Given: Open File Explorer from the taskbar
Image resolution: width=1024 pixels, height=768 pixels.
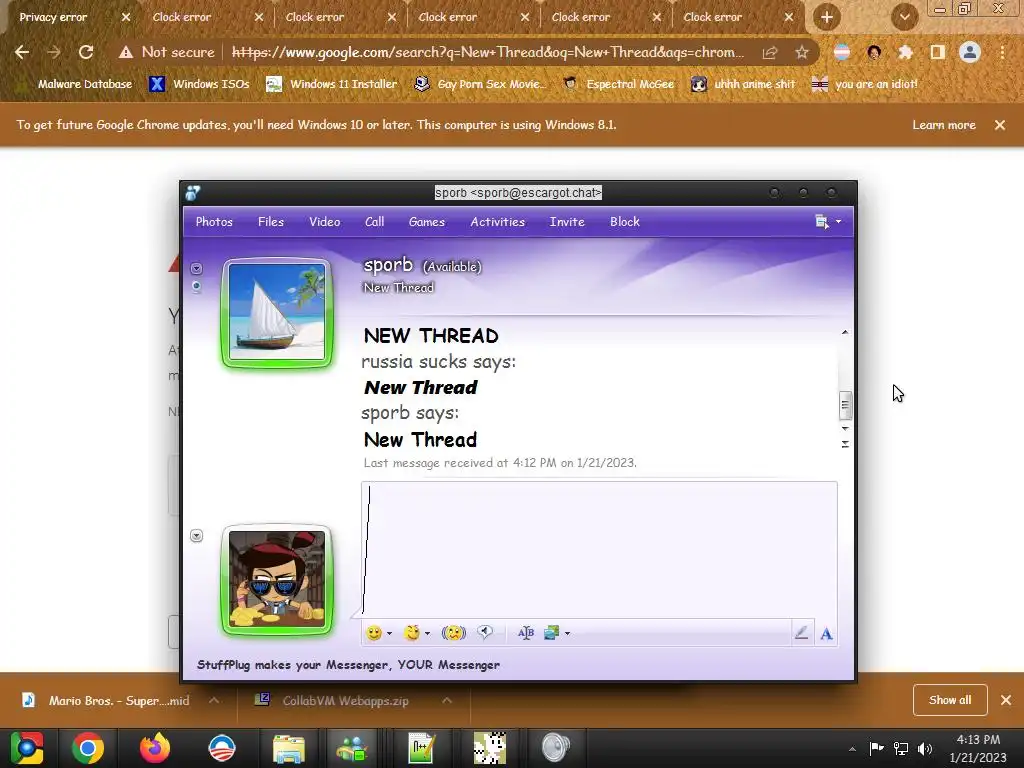Looking at the screenshot, I should [x=289, y=748].
